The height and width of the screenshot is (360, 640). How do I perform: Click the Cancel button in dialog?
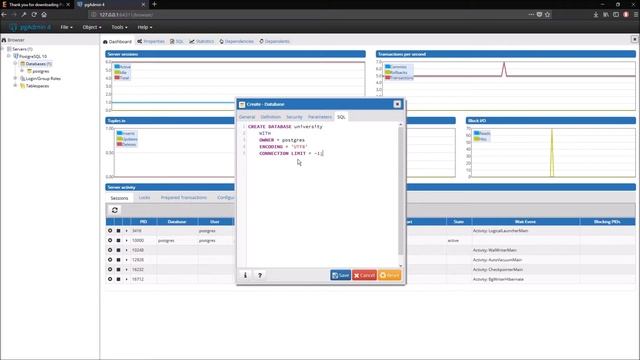pos(364,275)
